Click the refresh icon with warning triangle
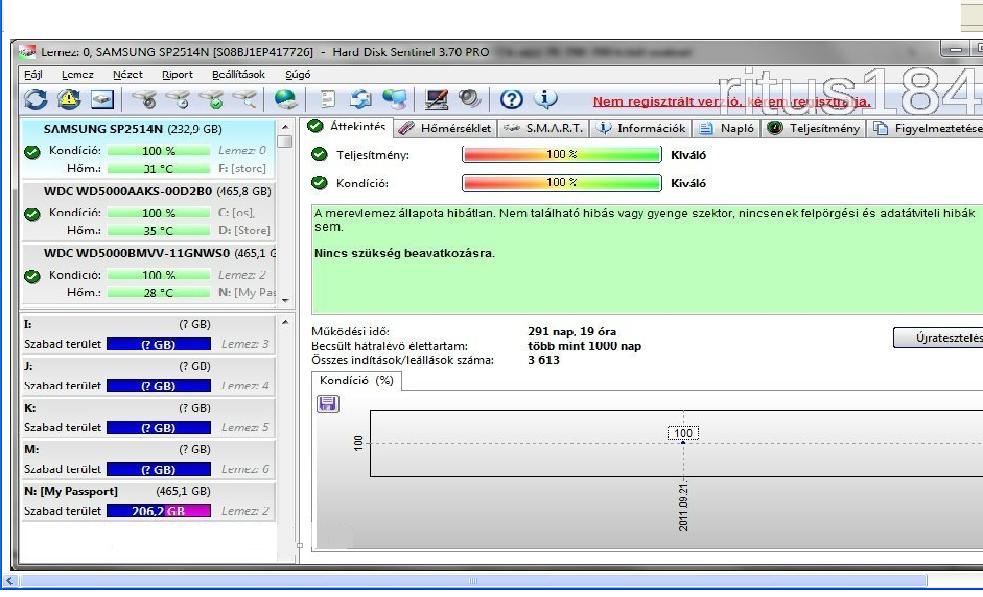983x597 pixels. [69, 99]
